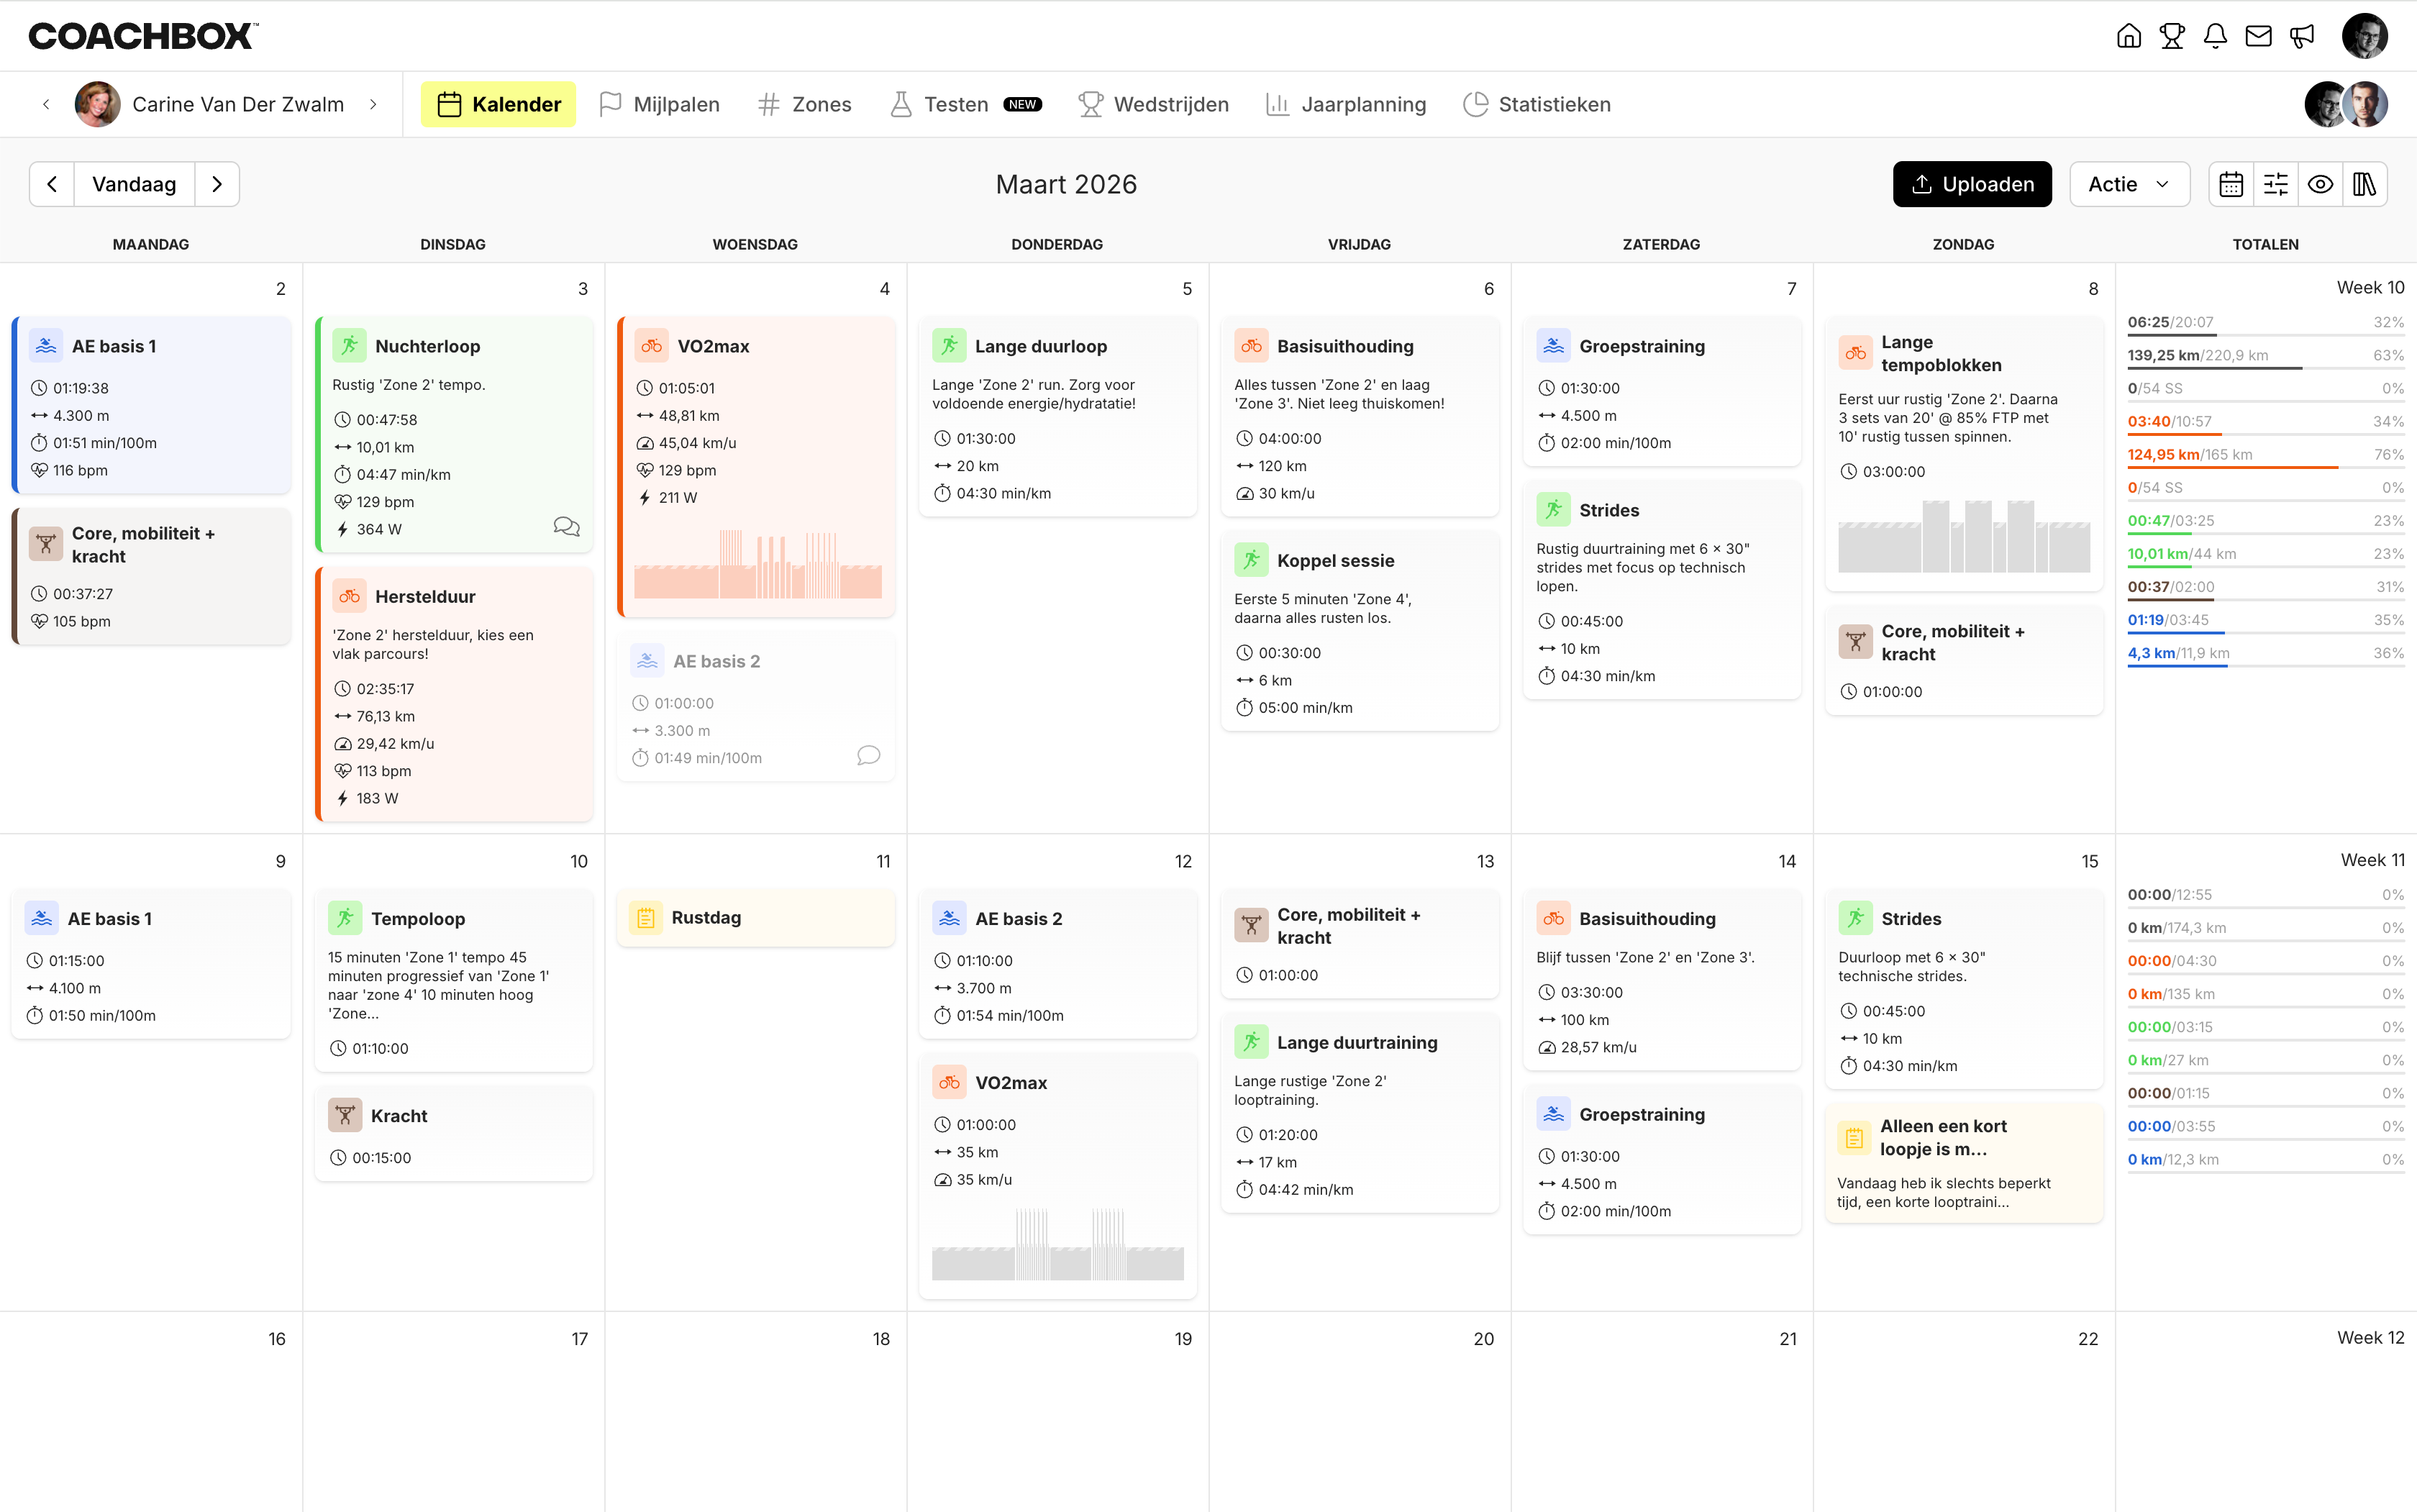
Task: Open the comment bubble on Nuchterloop workout
Action: pyautogui.click(x=567, y=527)
